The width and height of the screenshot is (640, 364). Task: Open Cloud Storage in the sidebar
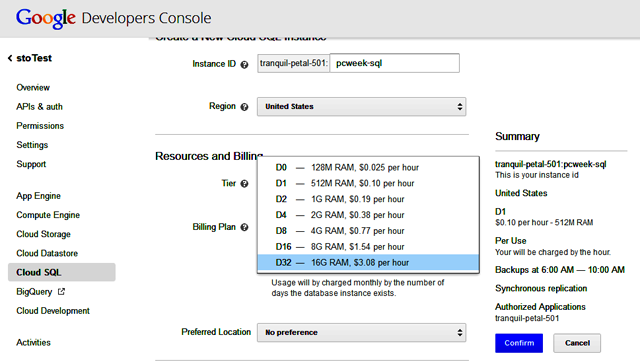pyautogui.click(x=43, y=235)
